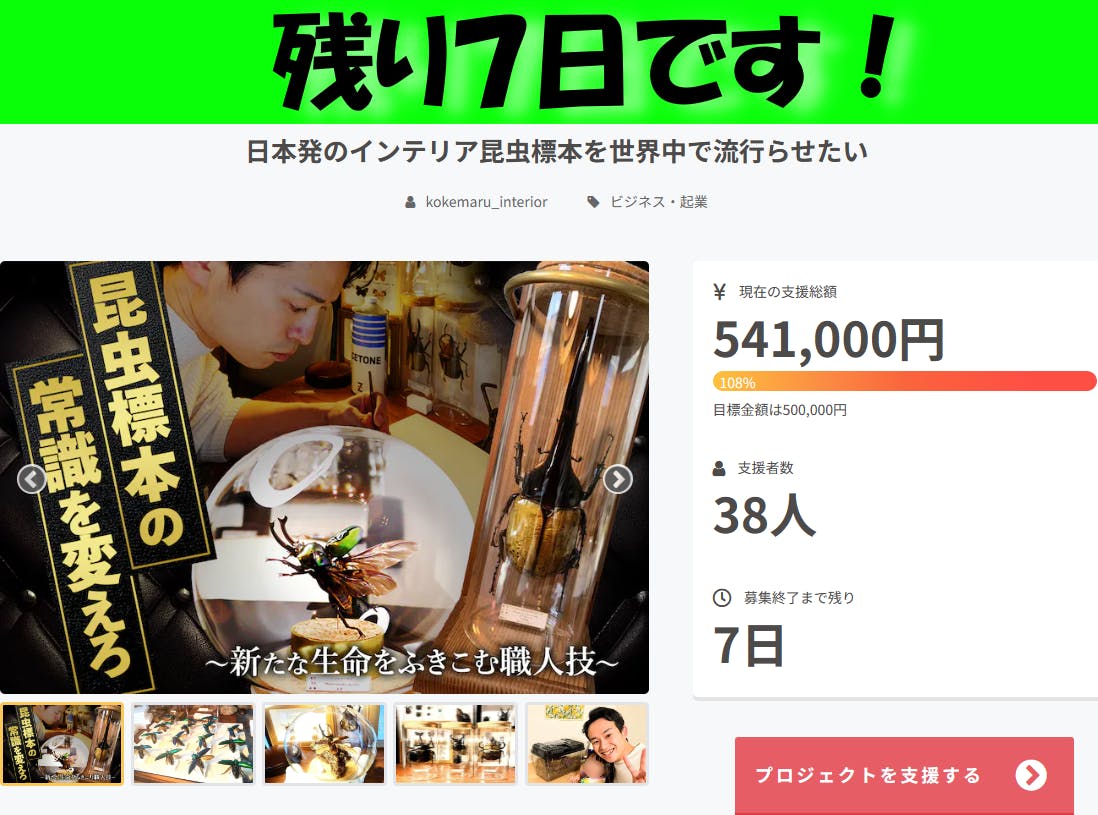Viewport: 1098px width, 815px height.
Task: Click the project title 日本発のインテリア昆虫標本
Action: (557, 152)
